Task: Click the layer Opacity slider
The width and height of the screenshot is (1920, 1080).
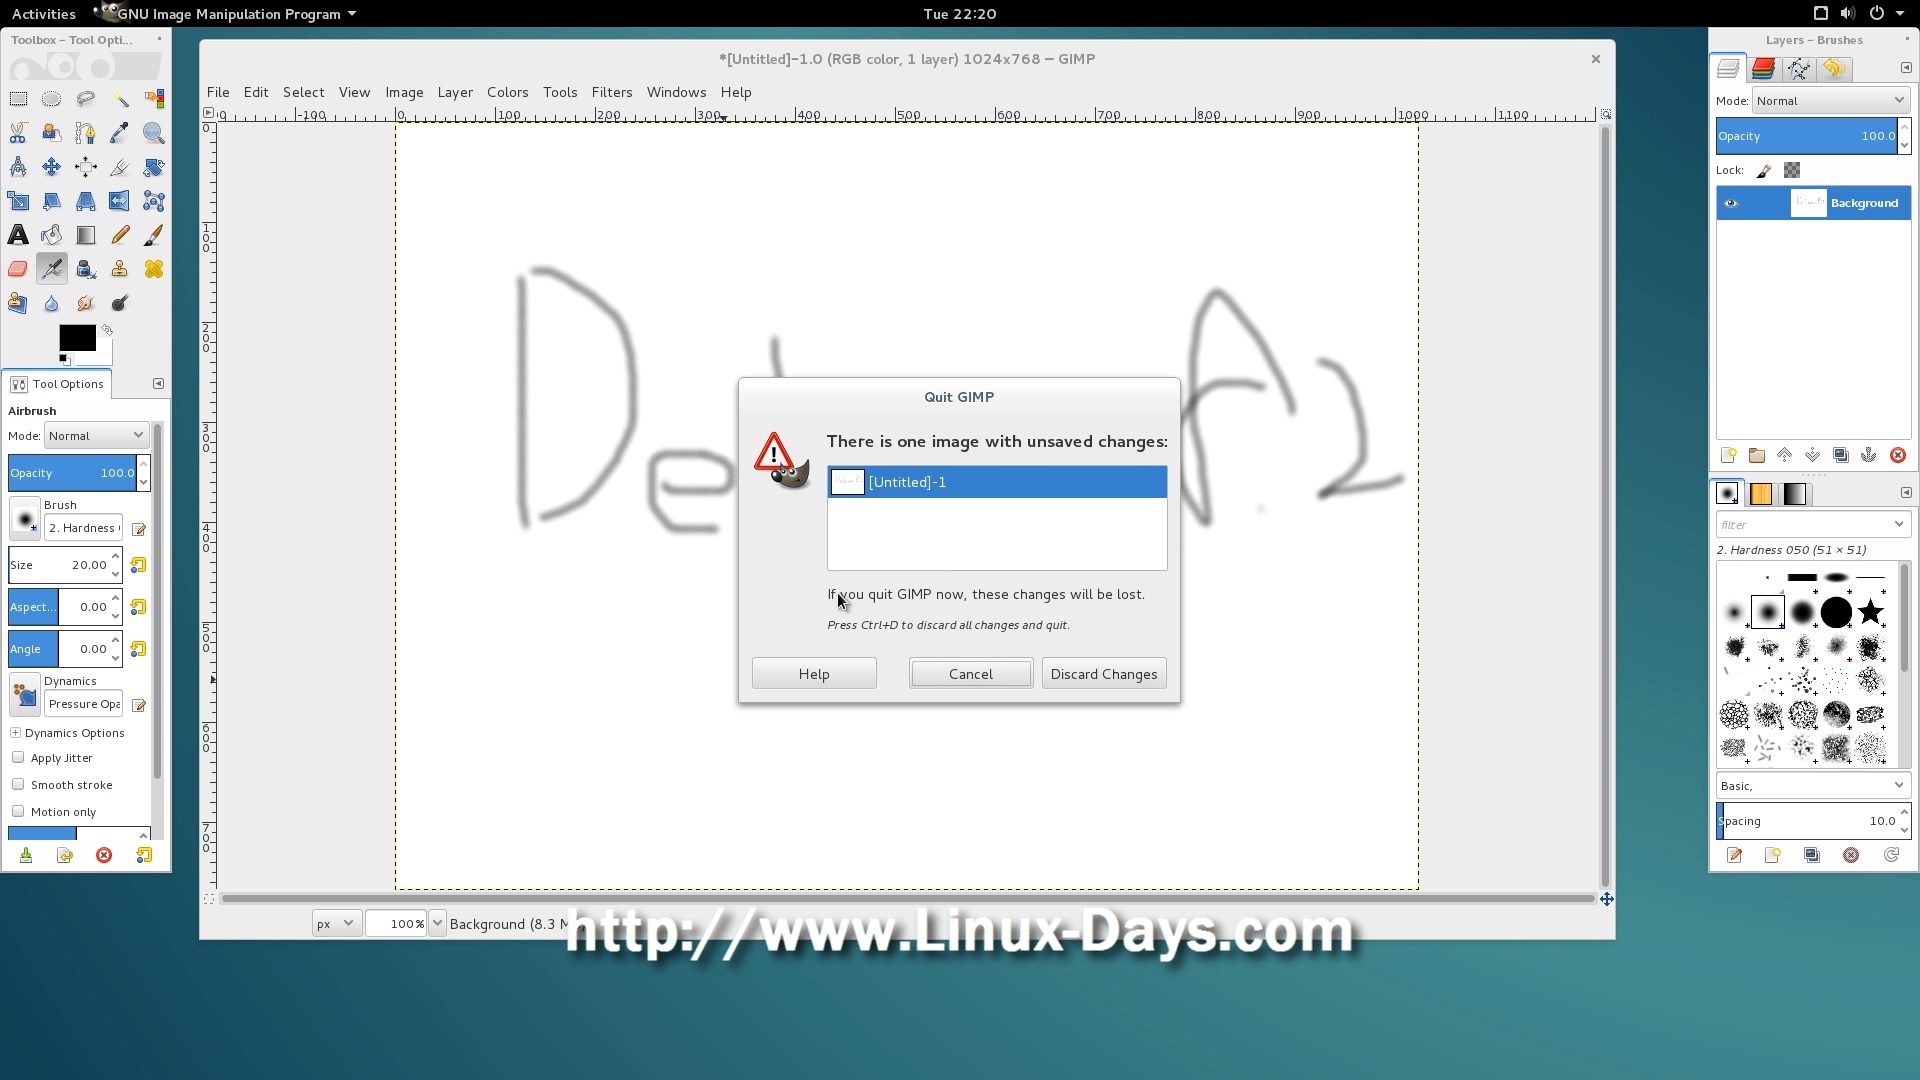Action: pyautogui.click(x=1806, y=136)
